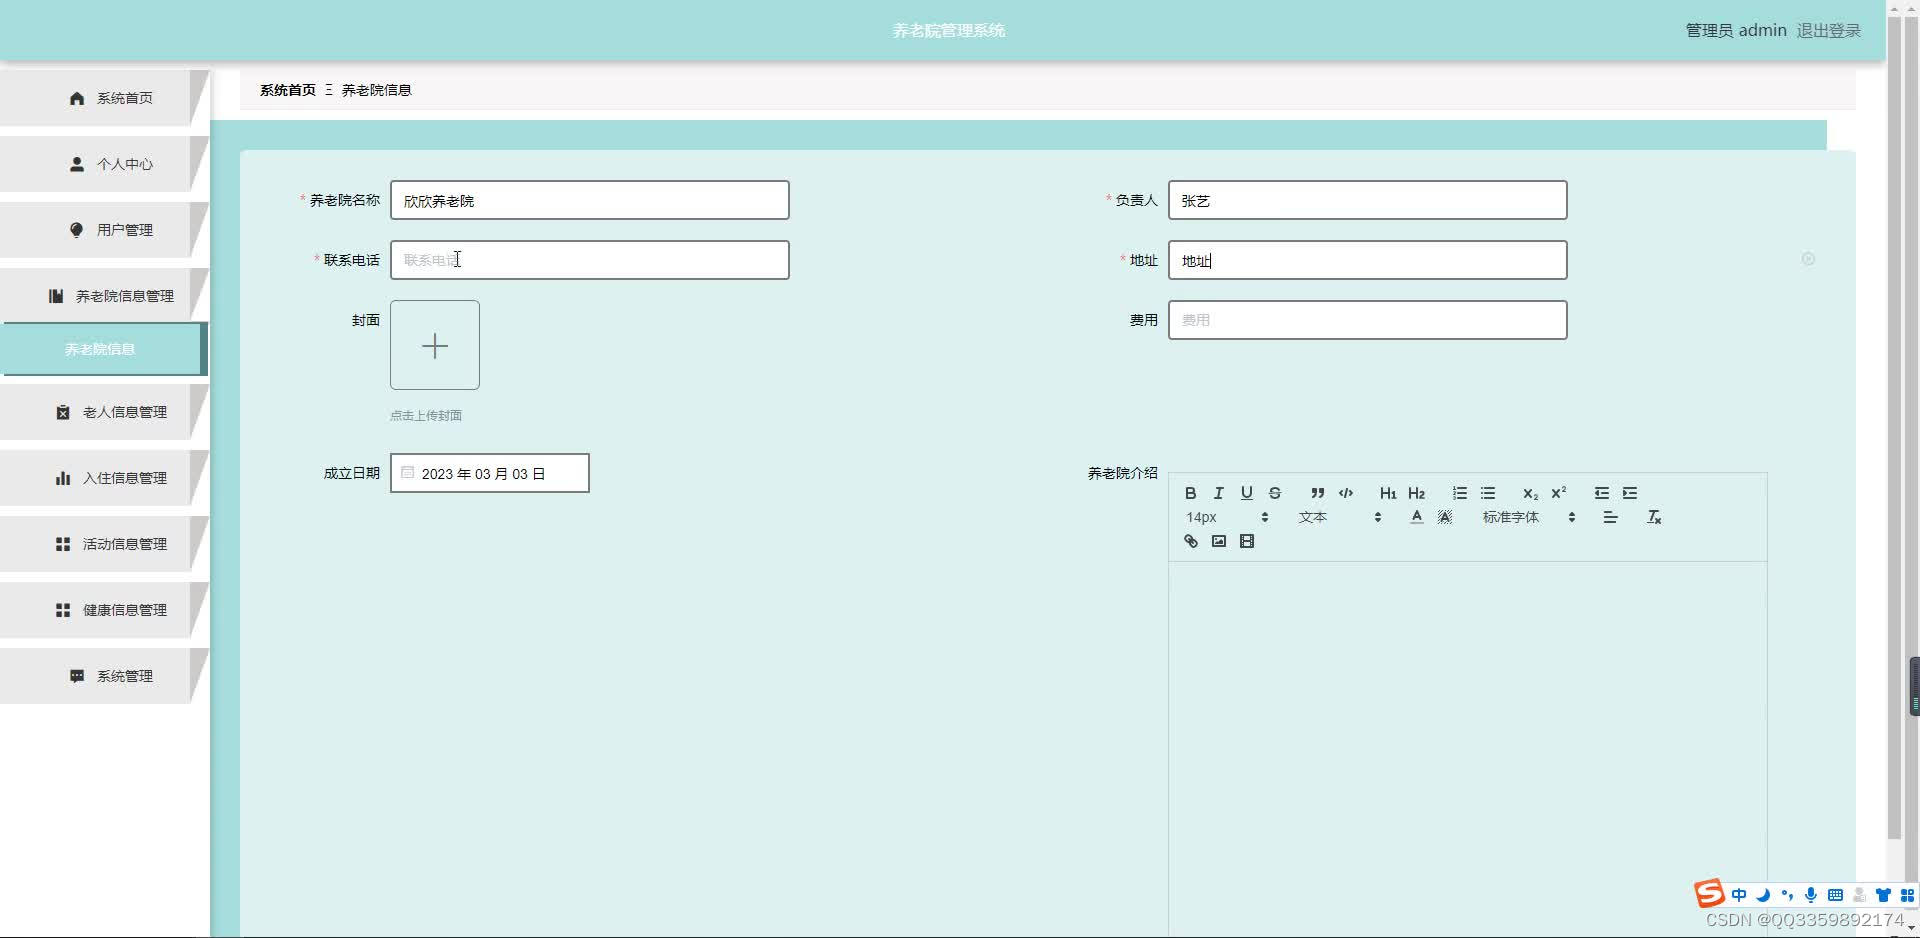Toggle Sogou half-moon width mode
The height and width of the screenshot is (938, 1920).
pos(1763,895)
